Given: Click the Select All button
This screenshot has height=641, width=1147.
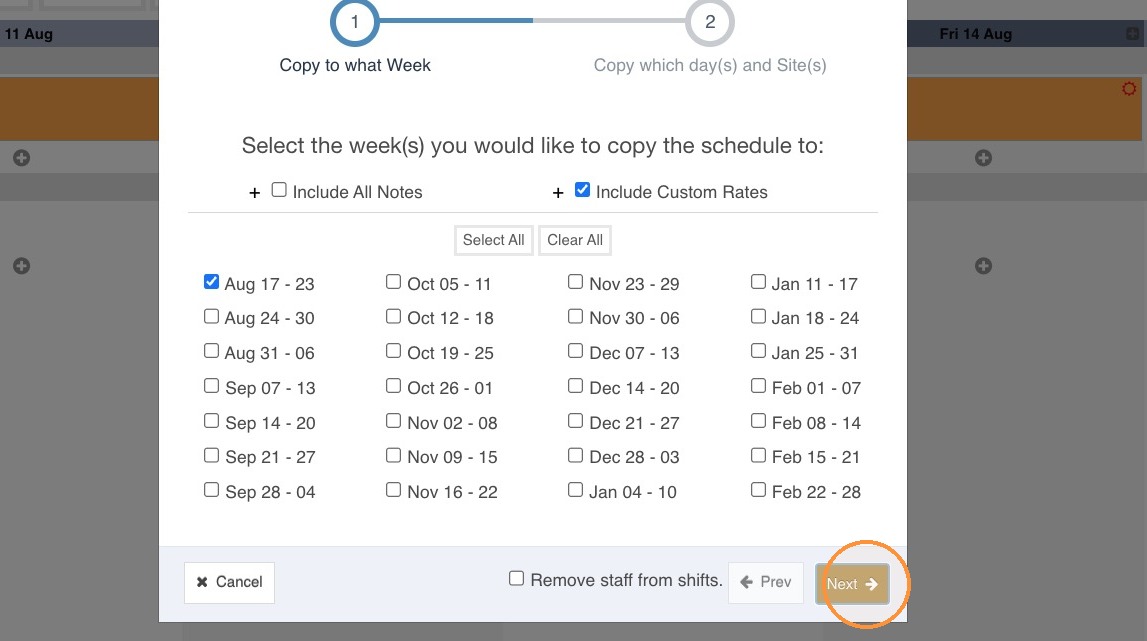Looking at the screenshot, I should tap(494, 240).
